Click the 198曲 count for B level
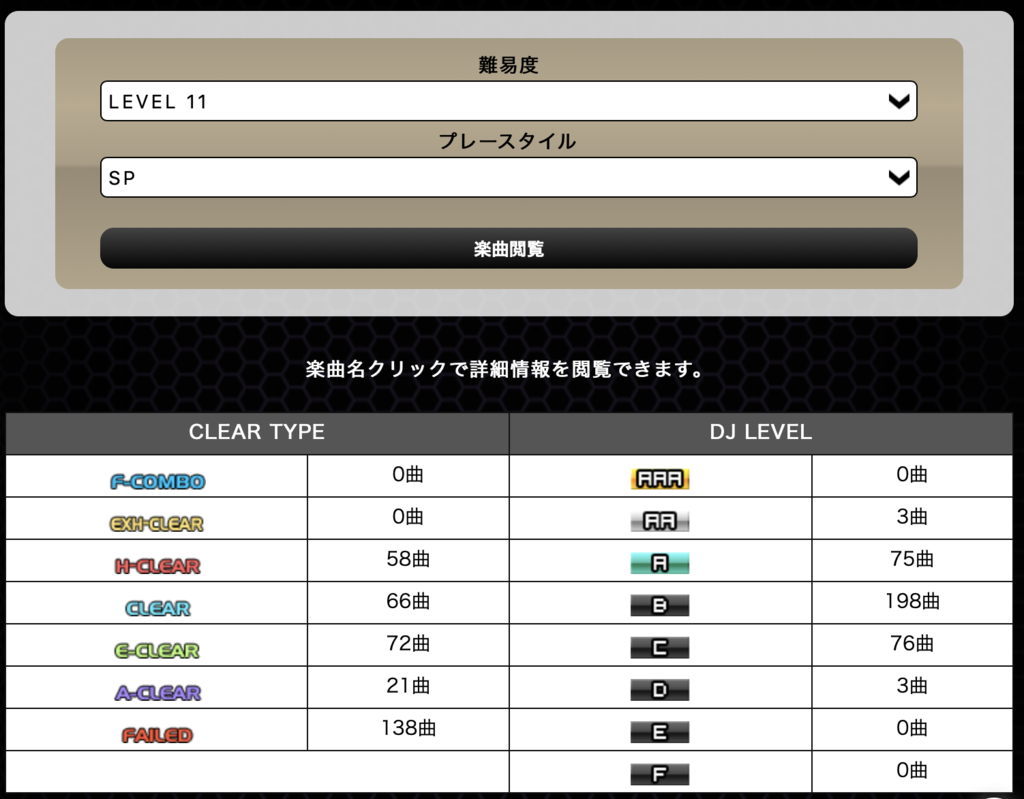Viewport: 1024px width, 799px height. (912, 601)
